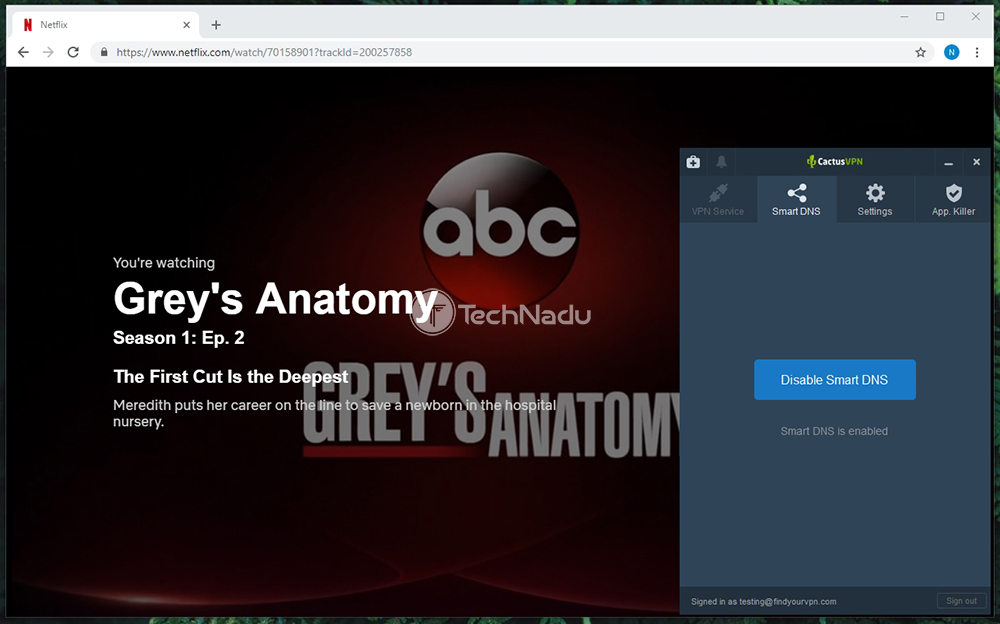Click the Sign out button in CactusVPN
This screenshot has width=1000, height=624.
(x=961, y=601)
